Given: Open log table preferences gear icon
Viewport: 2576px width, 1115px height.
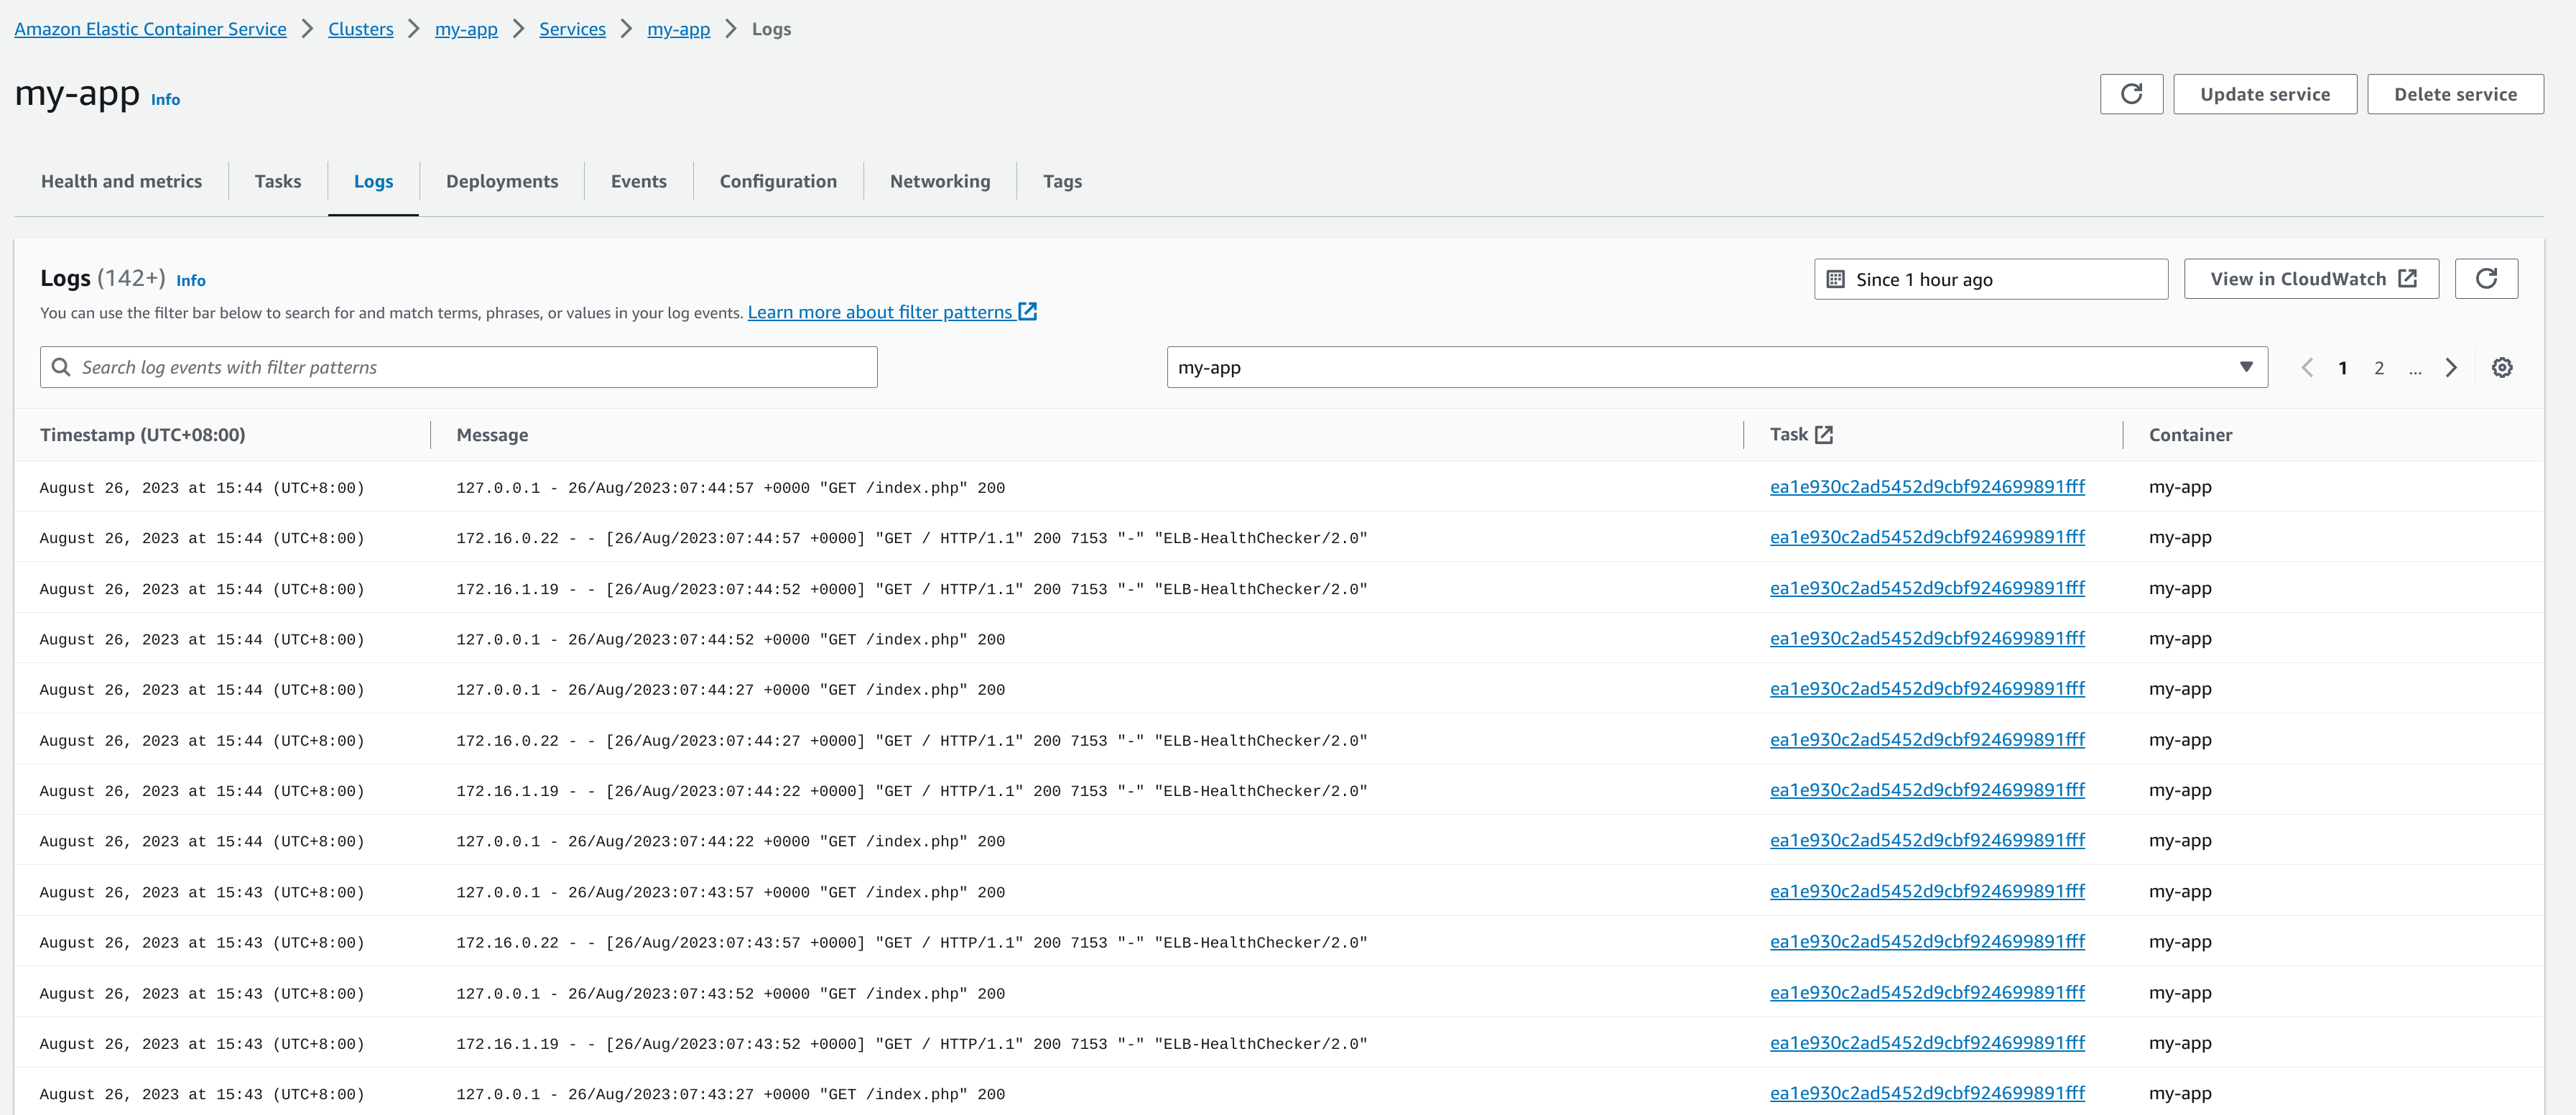Looking at the screenshot, I should pyautogui.click(x=2502, y=367).
